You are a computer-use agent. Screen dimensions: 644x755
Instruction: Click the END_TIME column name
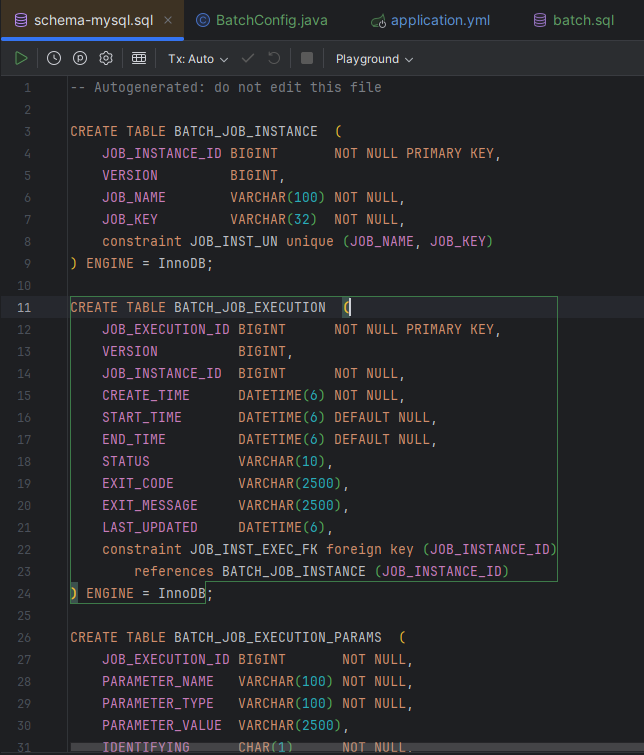[134, 440]
